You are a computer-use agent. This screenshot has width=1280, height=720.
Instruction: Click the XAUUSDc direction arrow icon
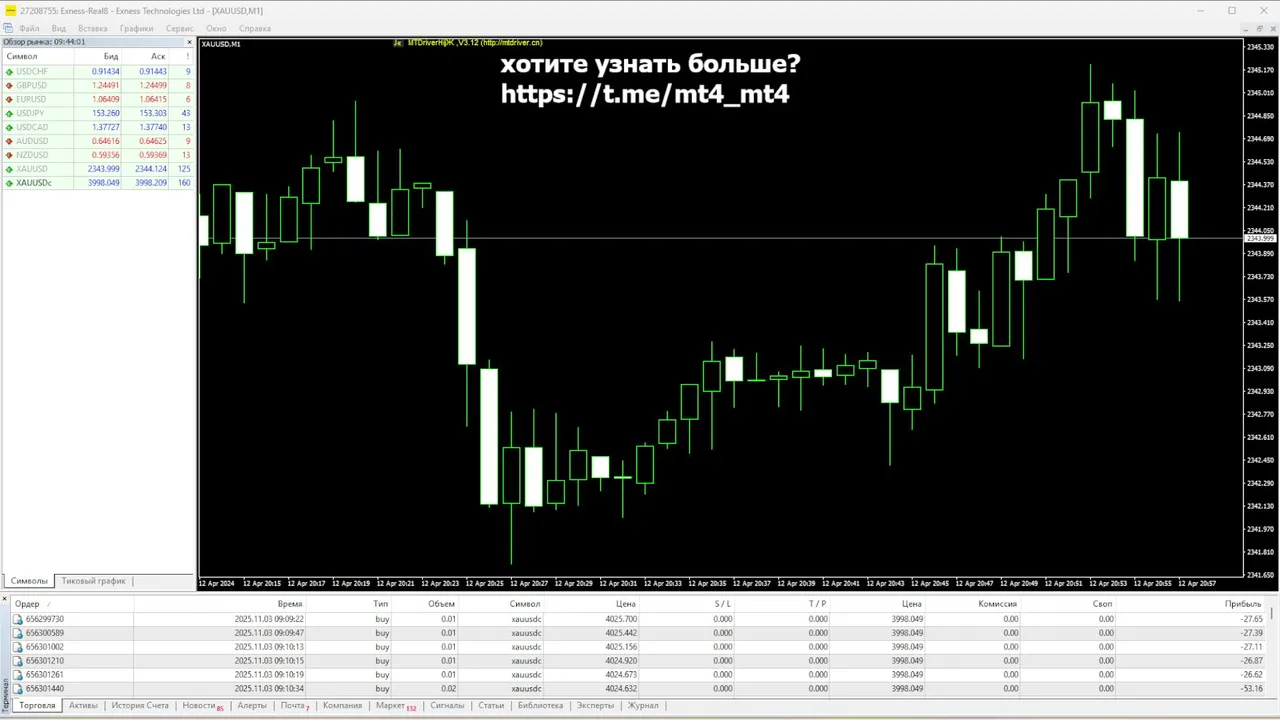click(9, 184)
